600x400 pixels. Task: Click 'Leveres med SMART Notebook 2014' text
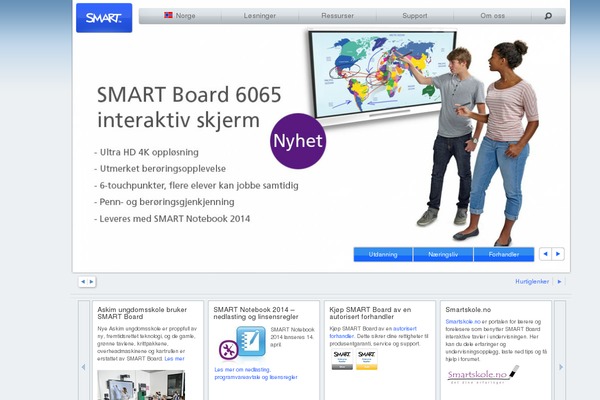(174, 219)
